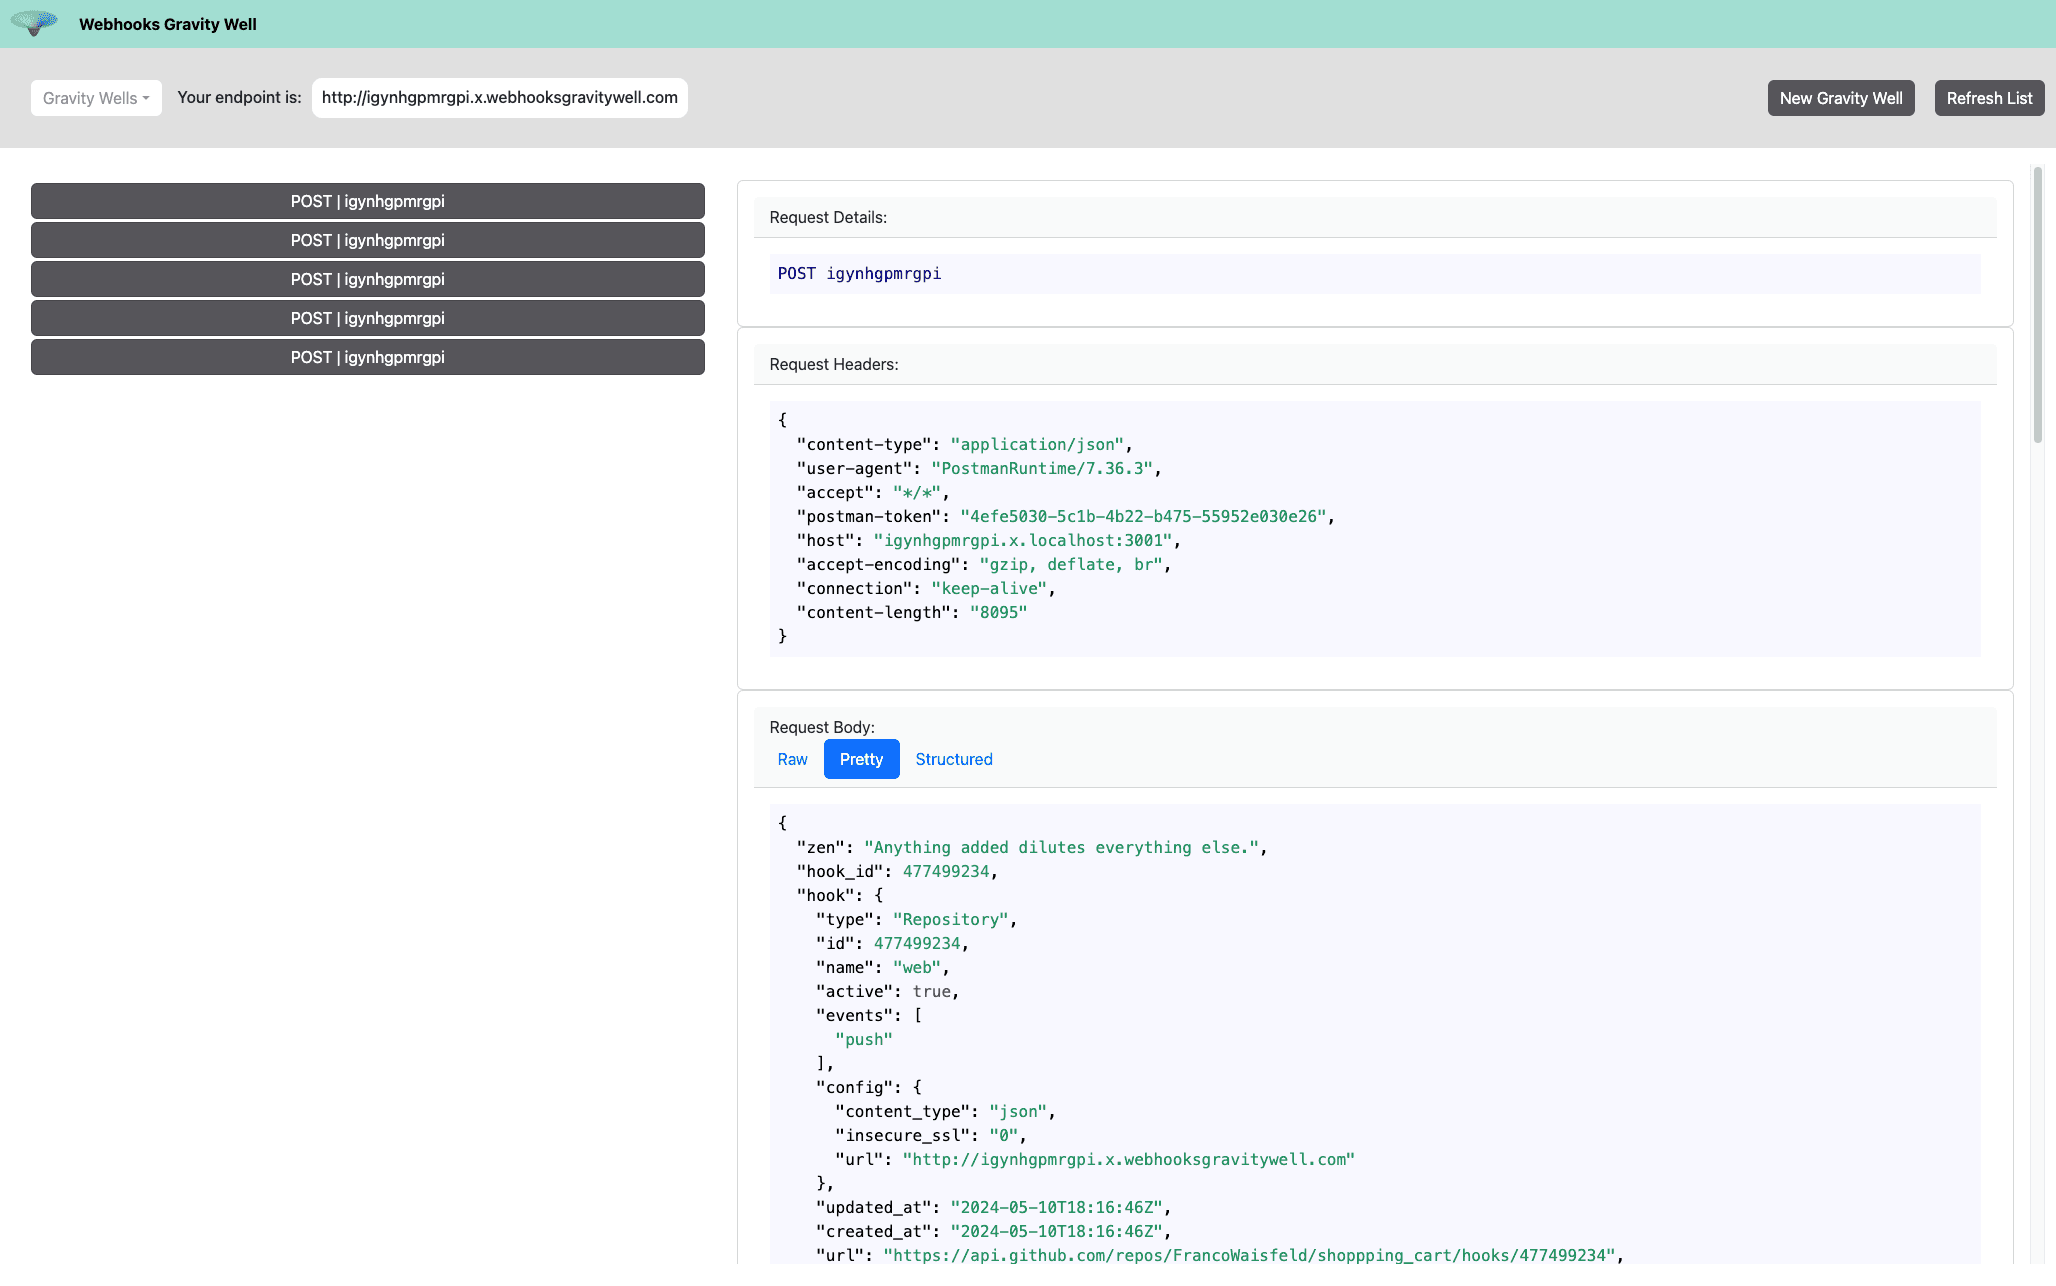Click the third POST igynhgpmrgpi request

coord(367,279)
